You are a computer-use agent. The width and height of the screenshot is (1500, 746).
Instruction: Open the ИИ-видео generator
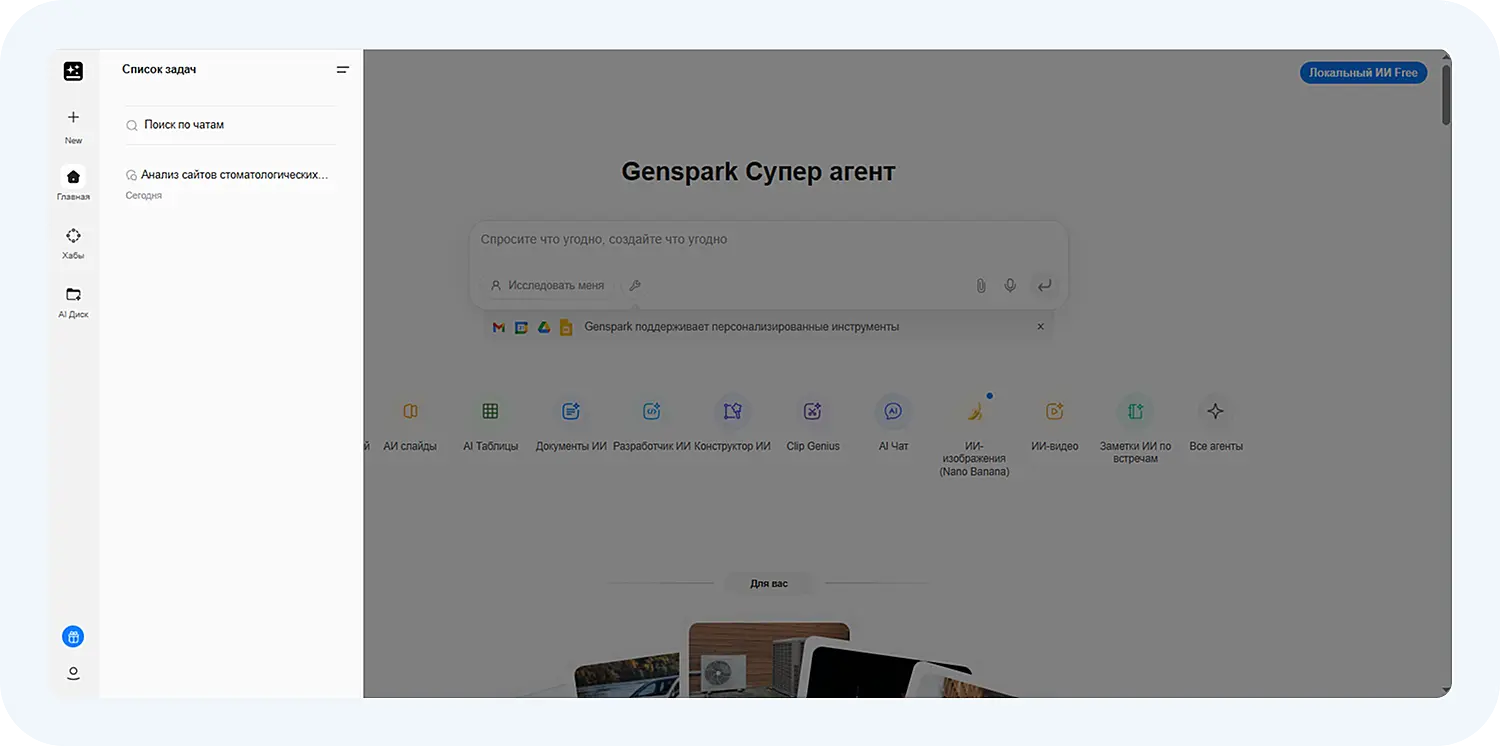[x=1055, y=411]
